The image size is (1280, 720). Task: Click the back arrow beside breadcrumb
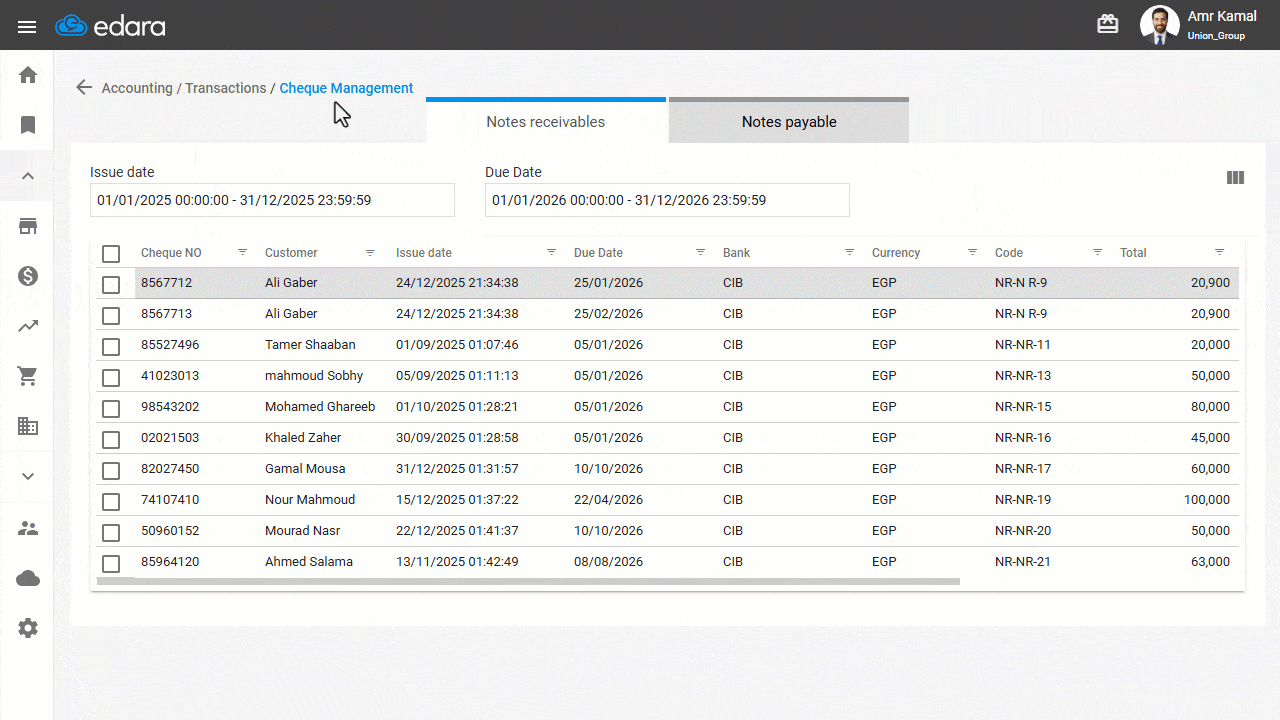[x=84, y=87]
